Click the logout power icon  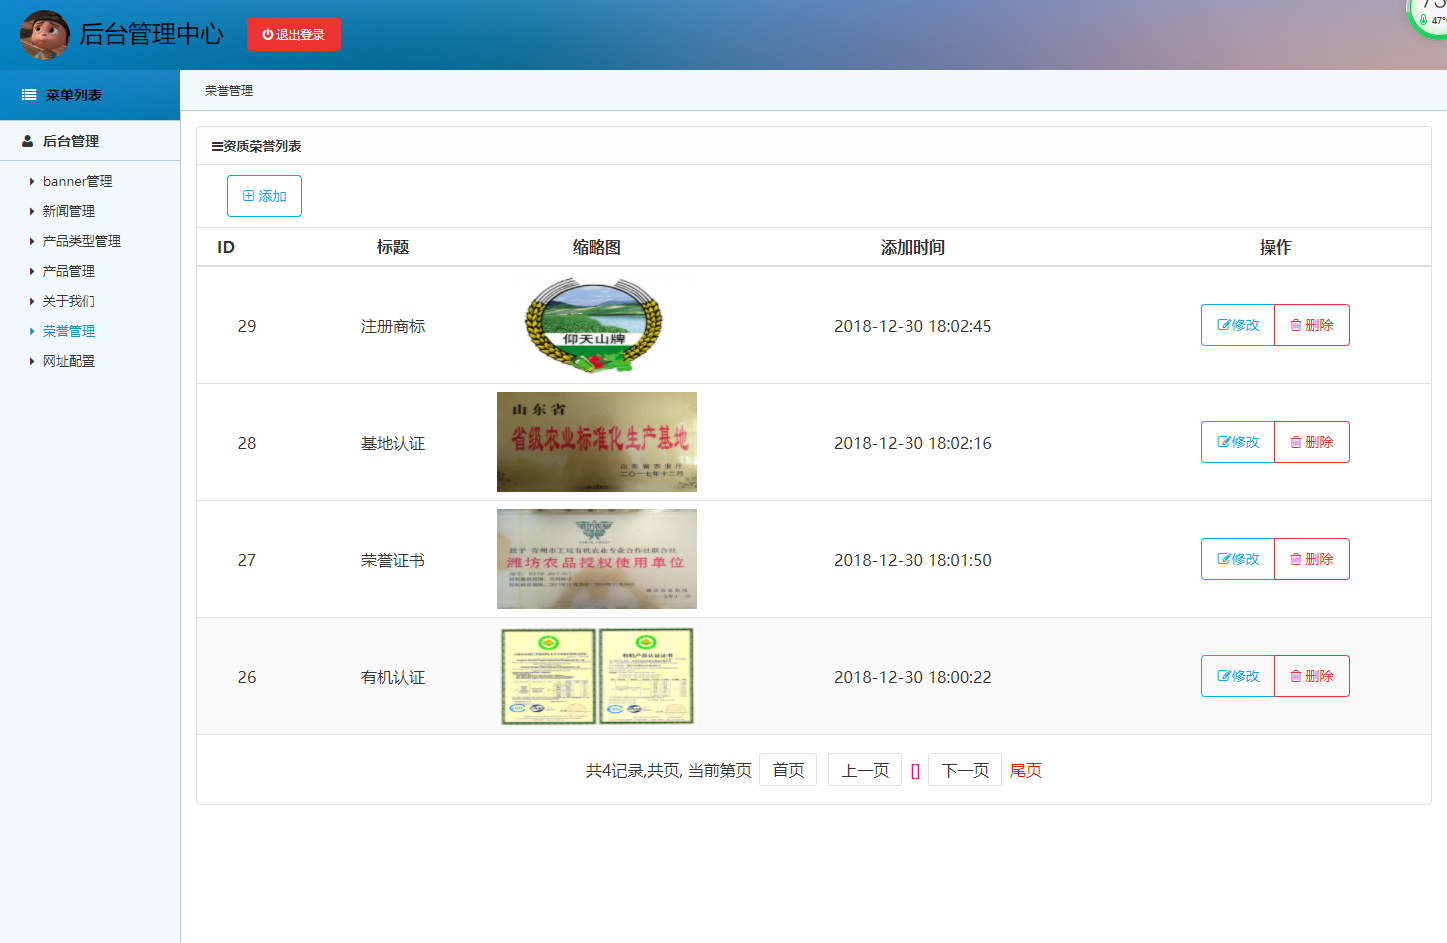[269, 33]
